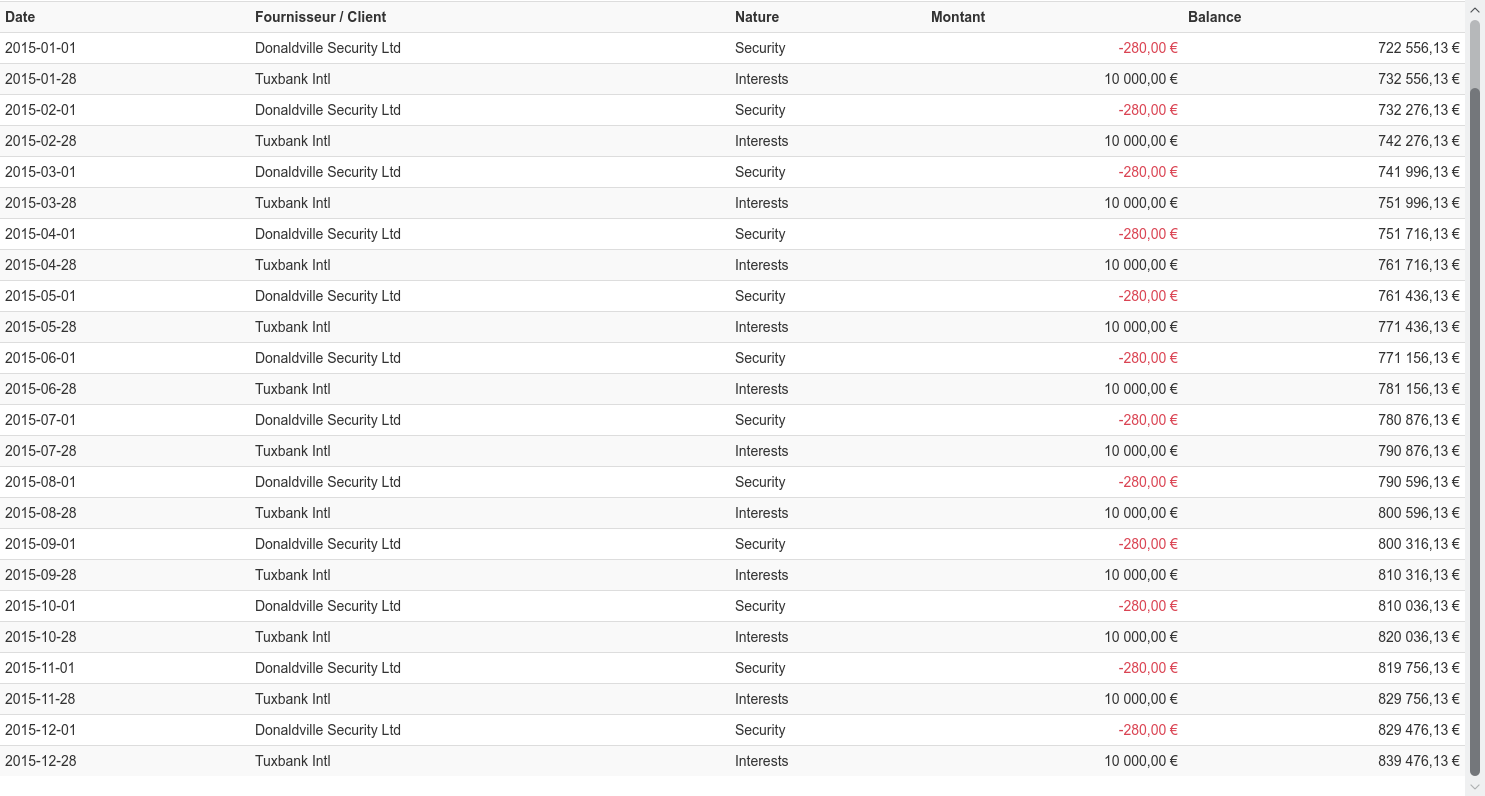This screenshot has width=1485, height=796.
Task: Select date cell 2015-01-28
Action: pyautogui.click(x=40, y=79)
